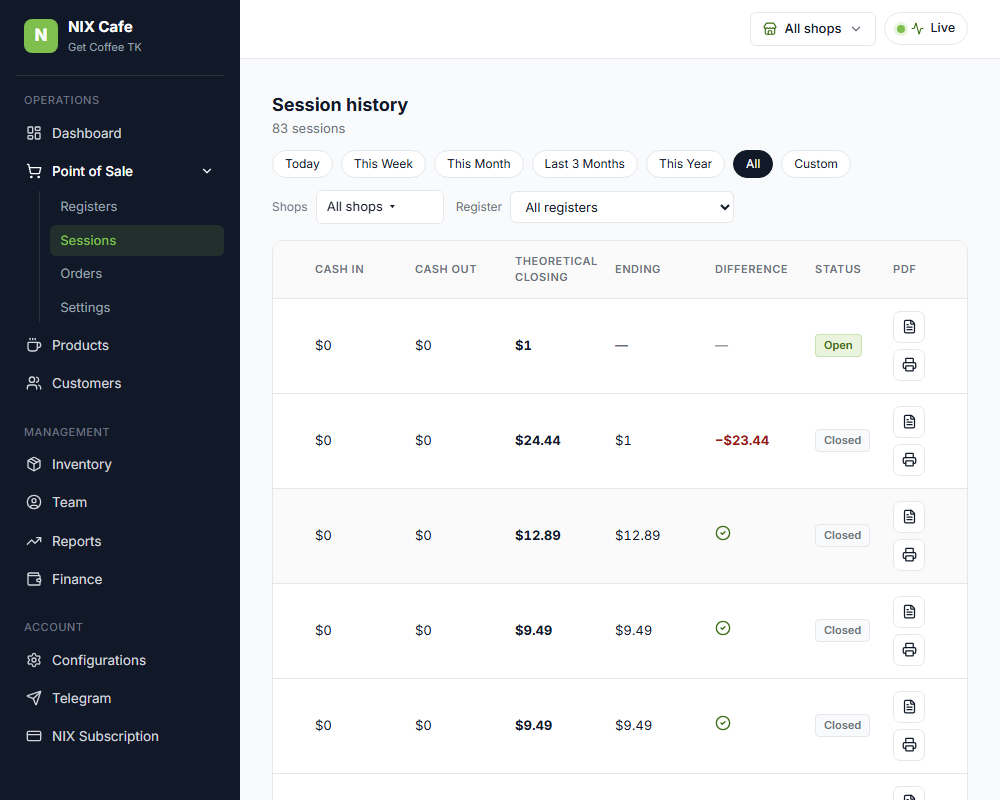Open Point of Sale Settings
This screenshot has width=1000, height=800.
click(x=85, y=307)
